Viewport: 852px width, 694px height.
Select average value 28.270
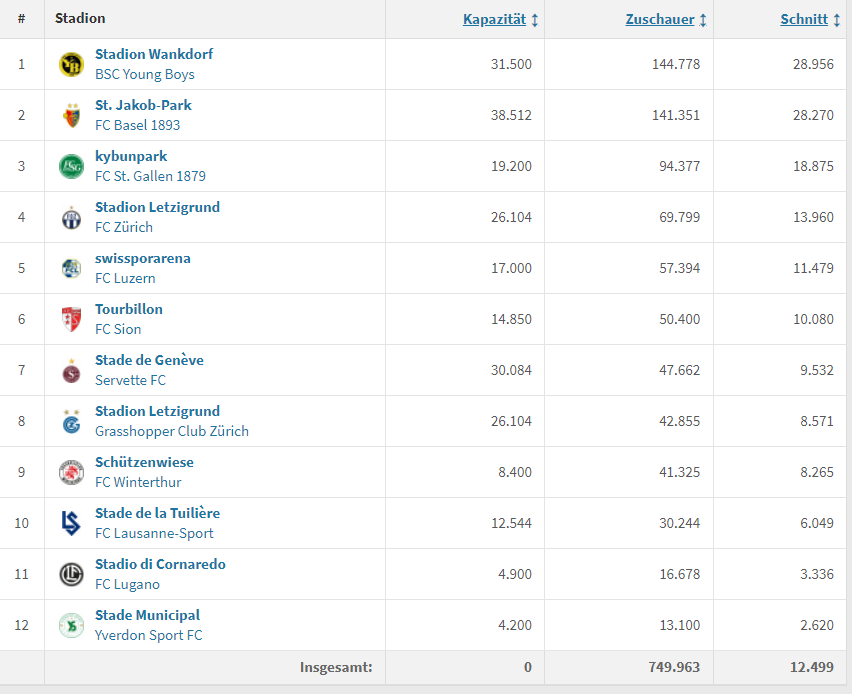click(x=813, y=115)
